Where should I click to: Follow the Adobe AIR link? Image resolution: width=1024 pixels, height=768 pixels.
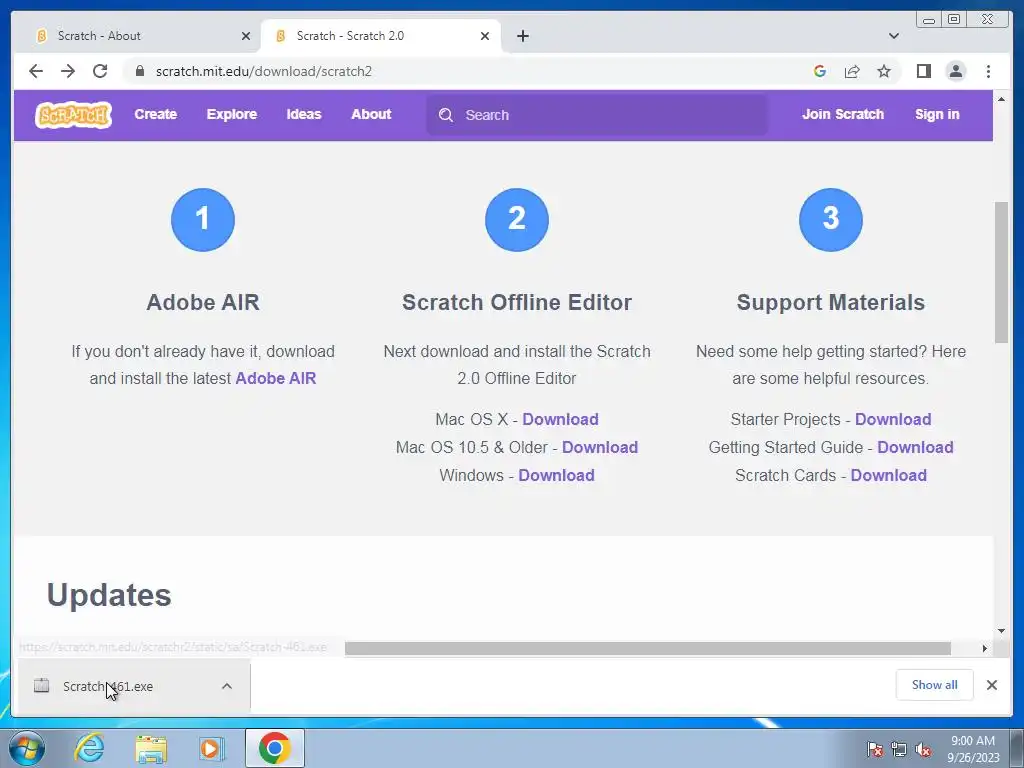pos(276,378)
